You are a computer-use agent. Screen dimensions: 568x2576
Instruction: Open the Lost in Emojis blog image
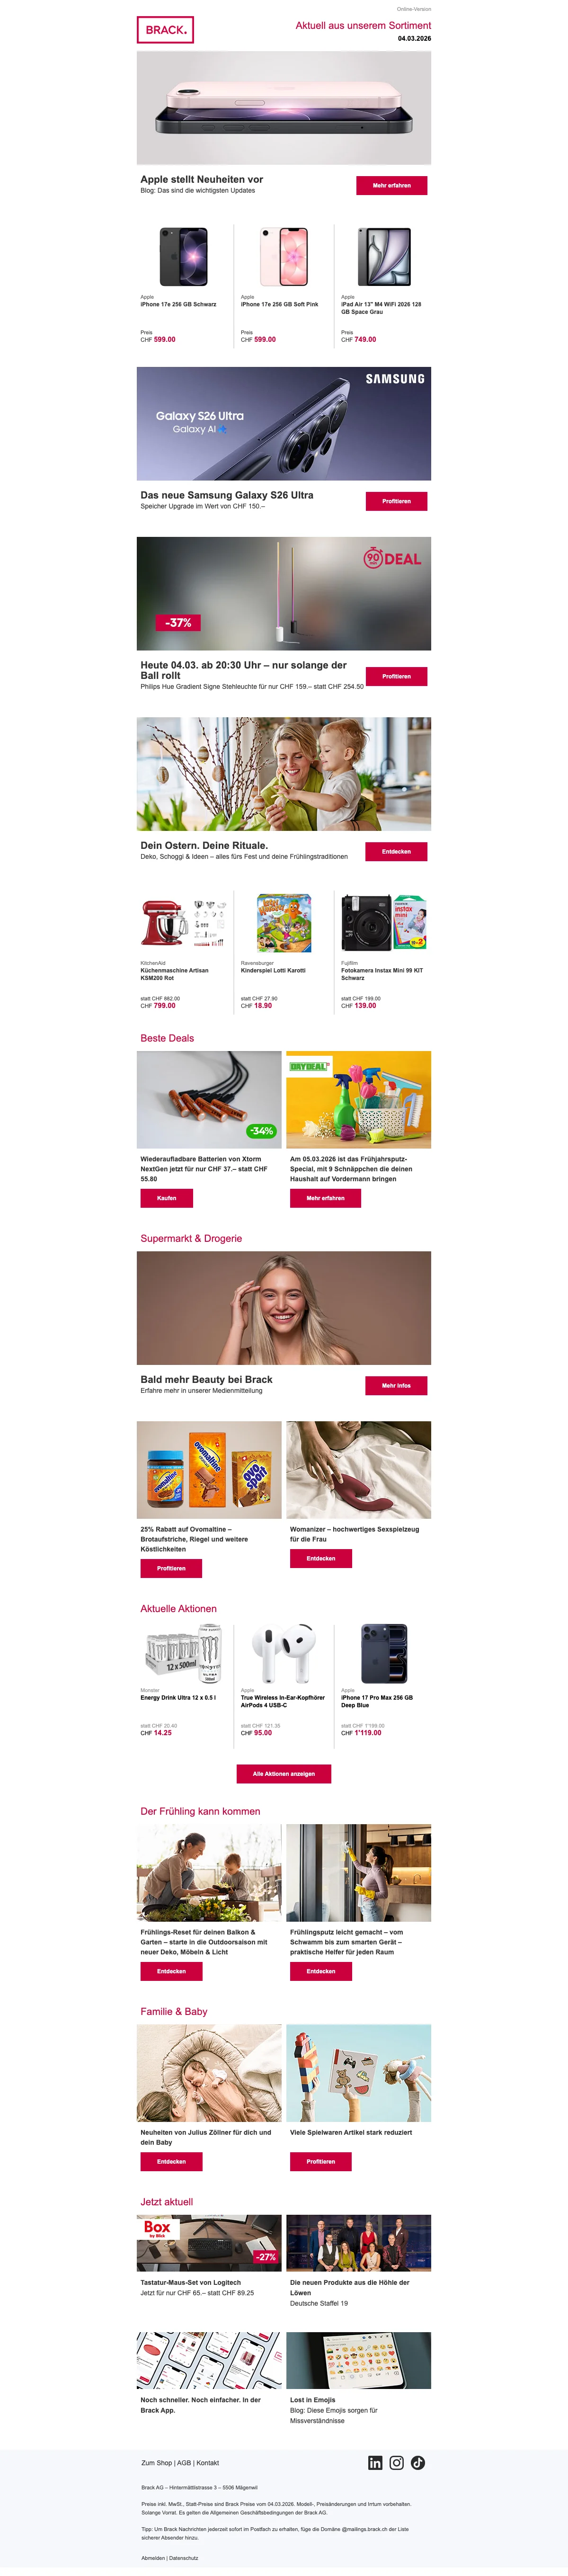point(359,2360)
